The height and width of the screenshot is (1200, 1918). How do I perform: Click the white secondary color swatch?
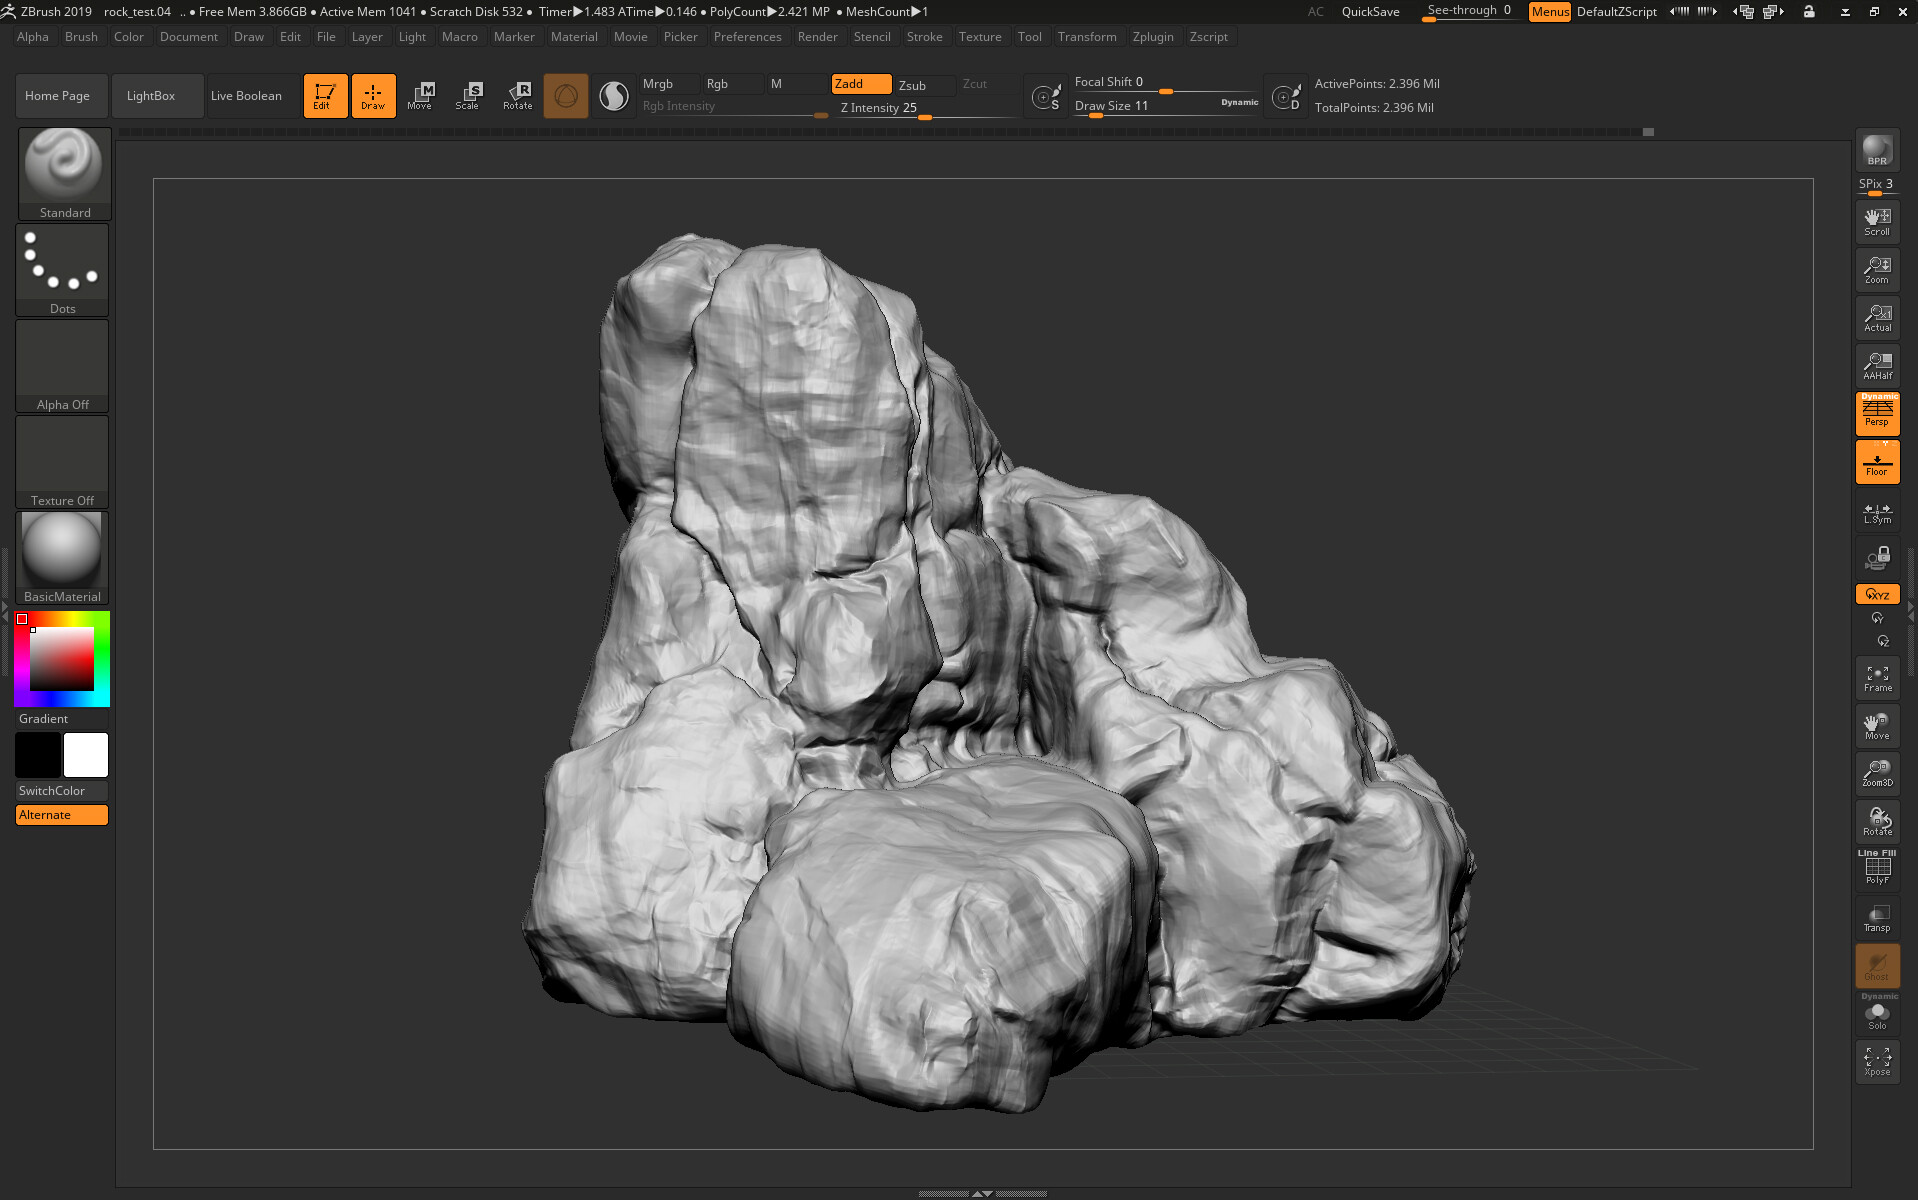tap(86, 755)
